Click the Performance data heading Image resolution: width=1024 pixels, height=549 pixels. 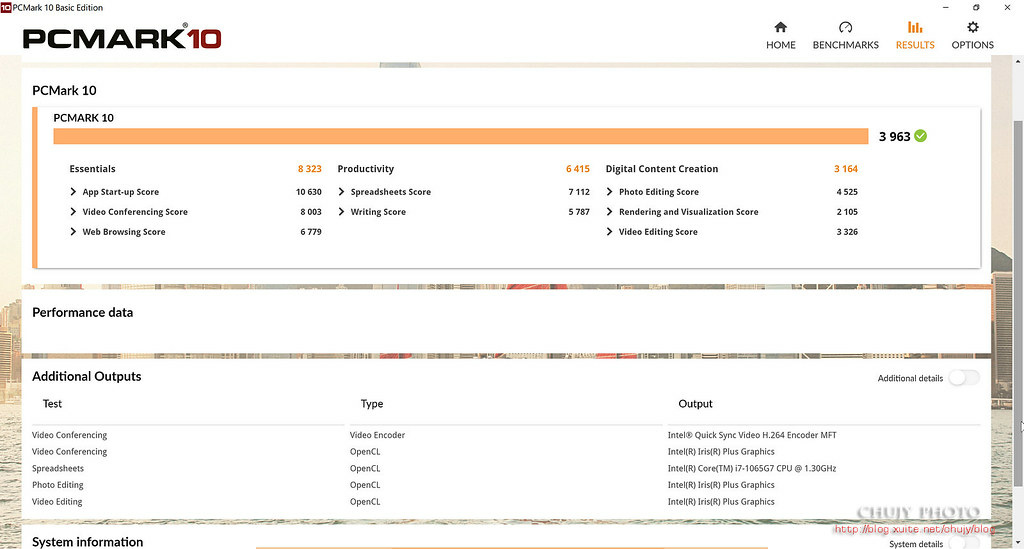[x=82, y=313]
